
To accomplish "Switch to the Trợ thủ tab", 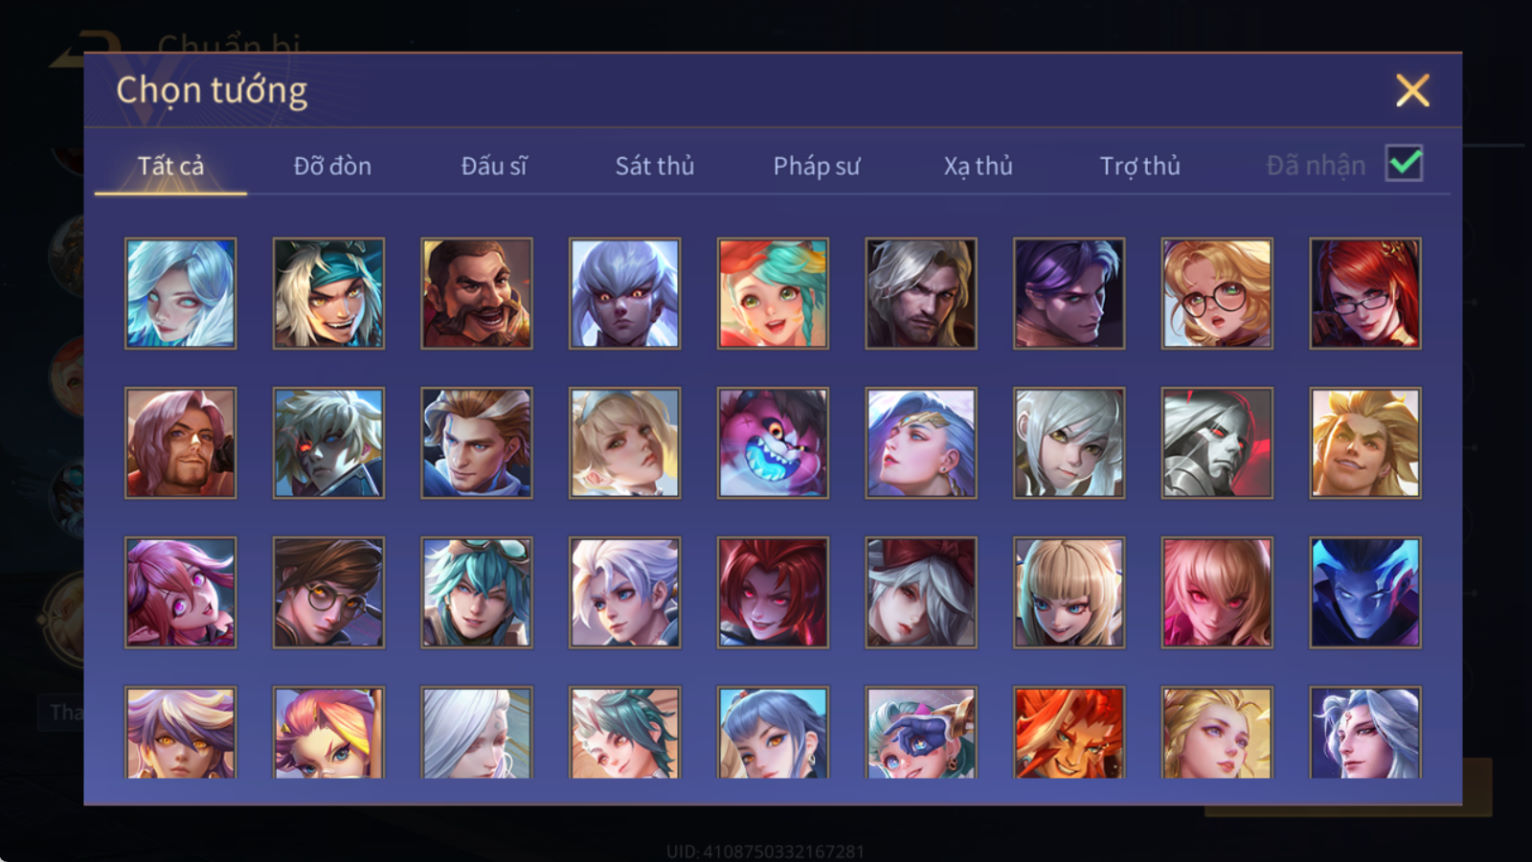I will click(x=1140, y=166).
